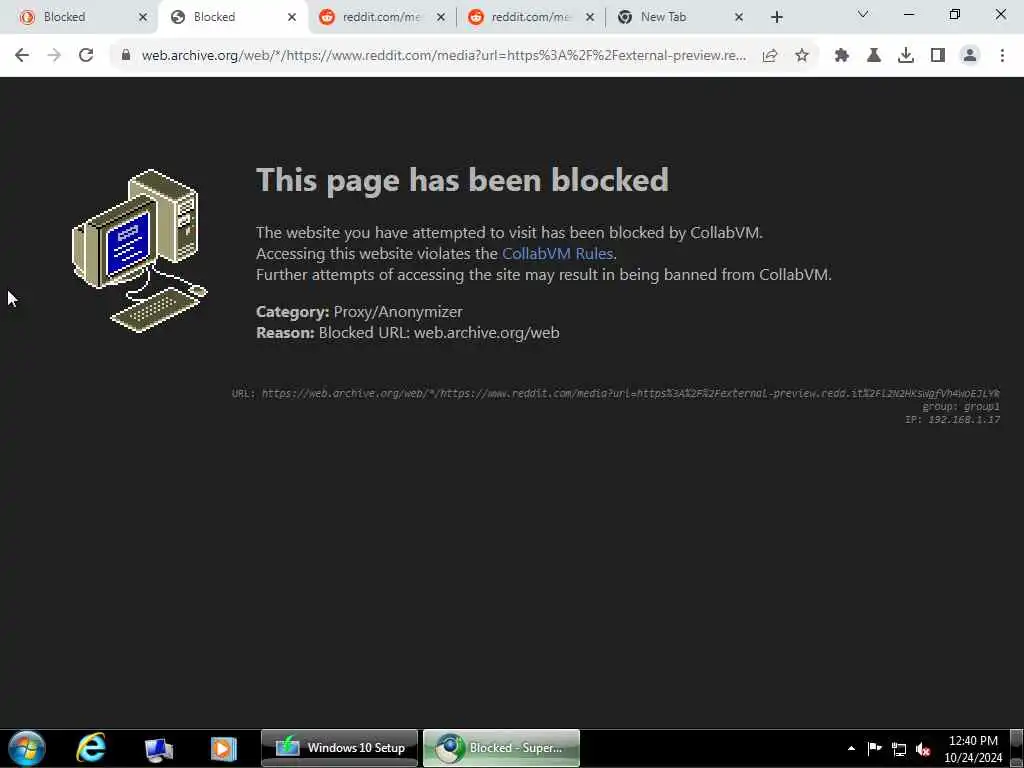Image resolution: width=1024 pixels, height=768 pixels.
Task: Open the profile avatar menu
Action: click(x=970, y=56)
